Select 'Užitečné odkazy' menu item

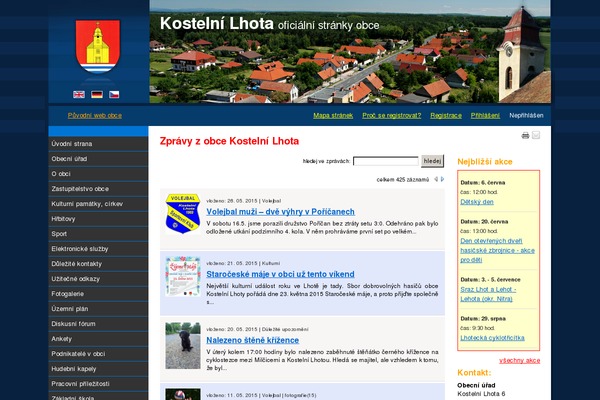pos(98,279)
